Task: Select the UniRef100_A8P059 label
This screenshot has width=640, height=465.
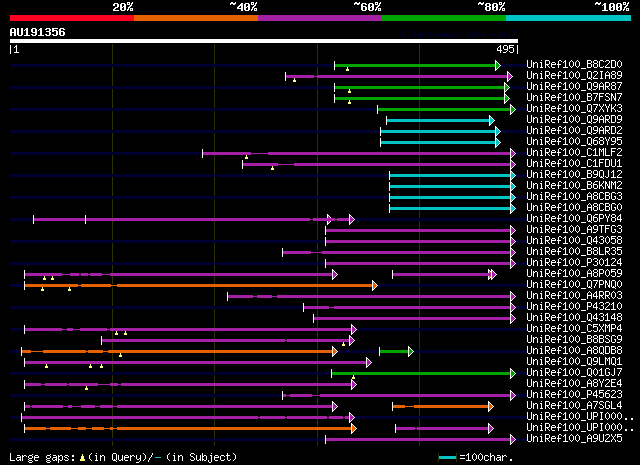Action: point(574,274)
